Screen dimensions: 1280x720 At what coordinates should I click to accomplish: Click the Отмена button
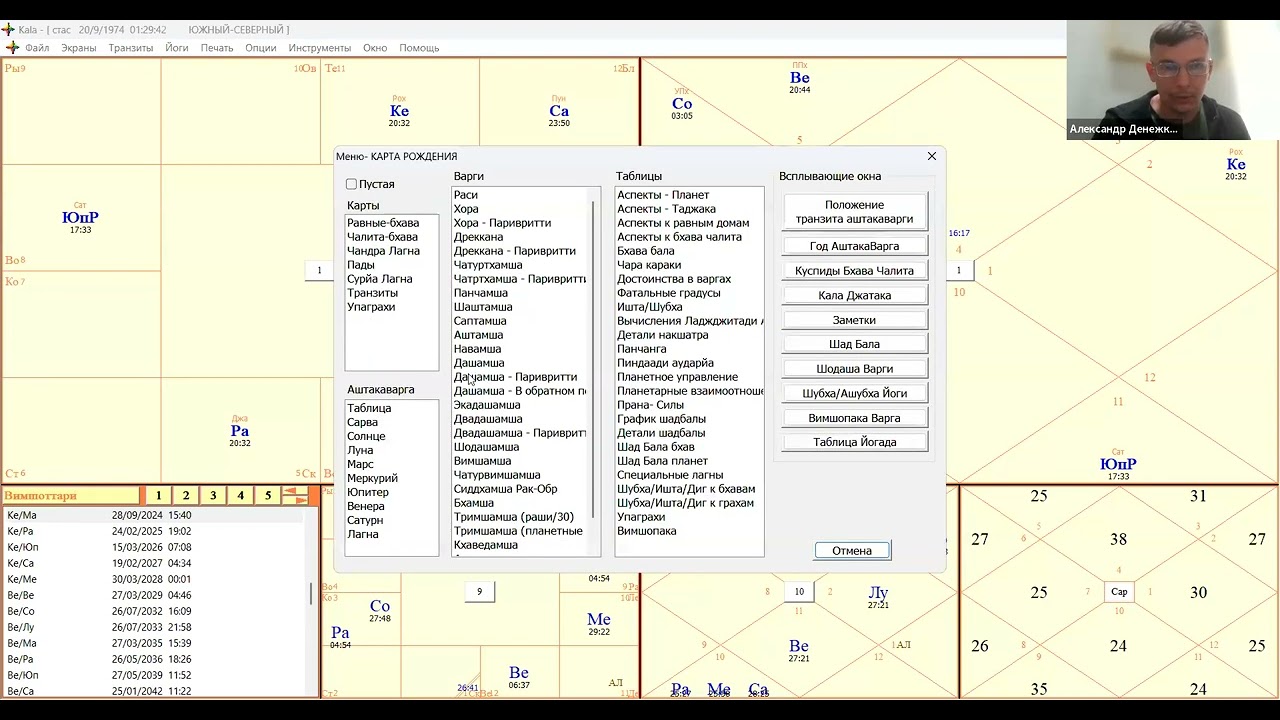pos(852,551)
